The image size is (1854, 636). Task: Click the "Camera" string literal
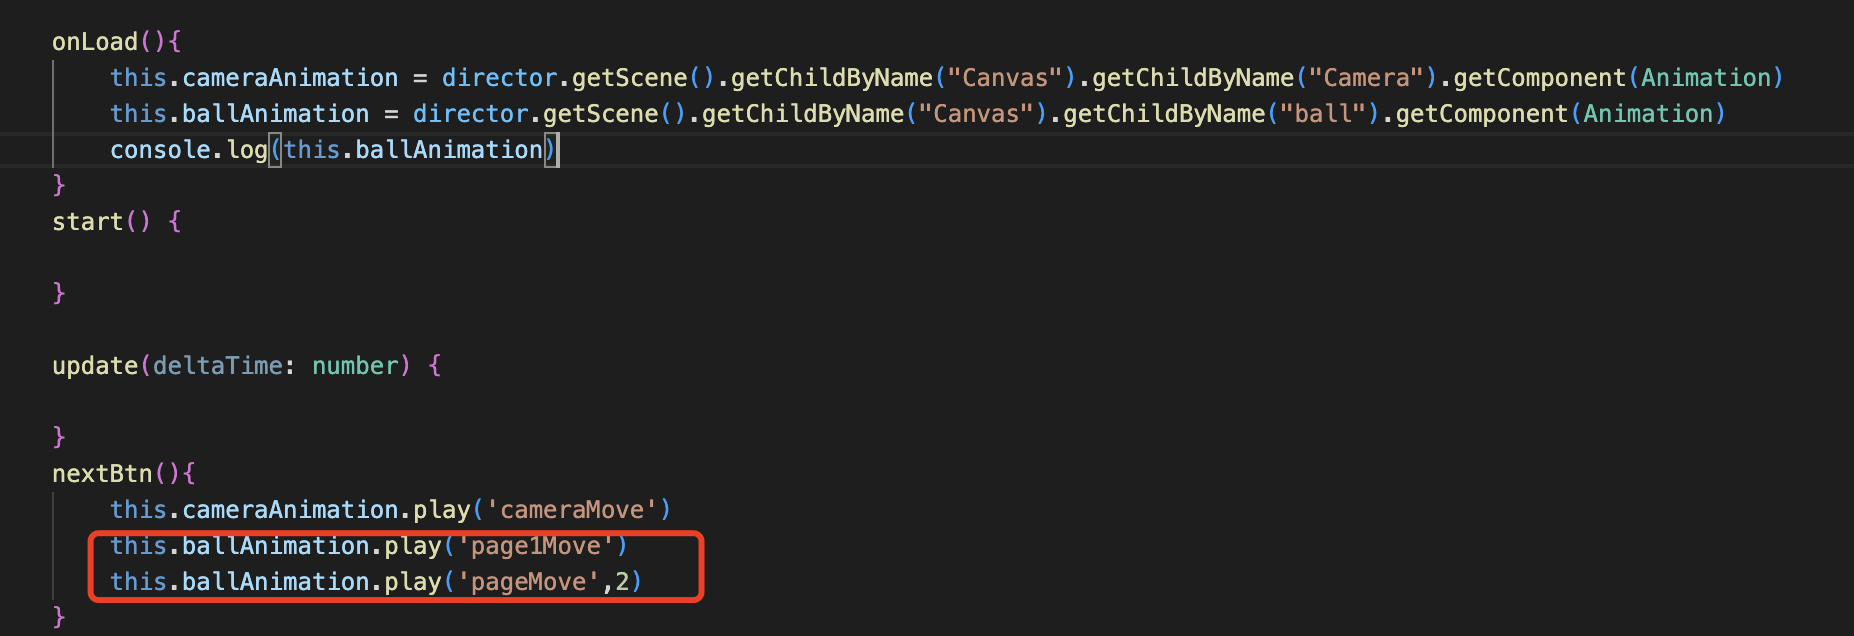click(x=1367, y=78)
